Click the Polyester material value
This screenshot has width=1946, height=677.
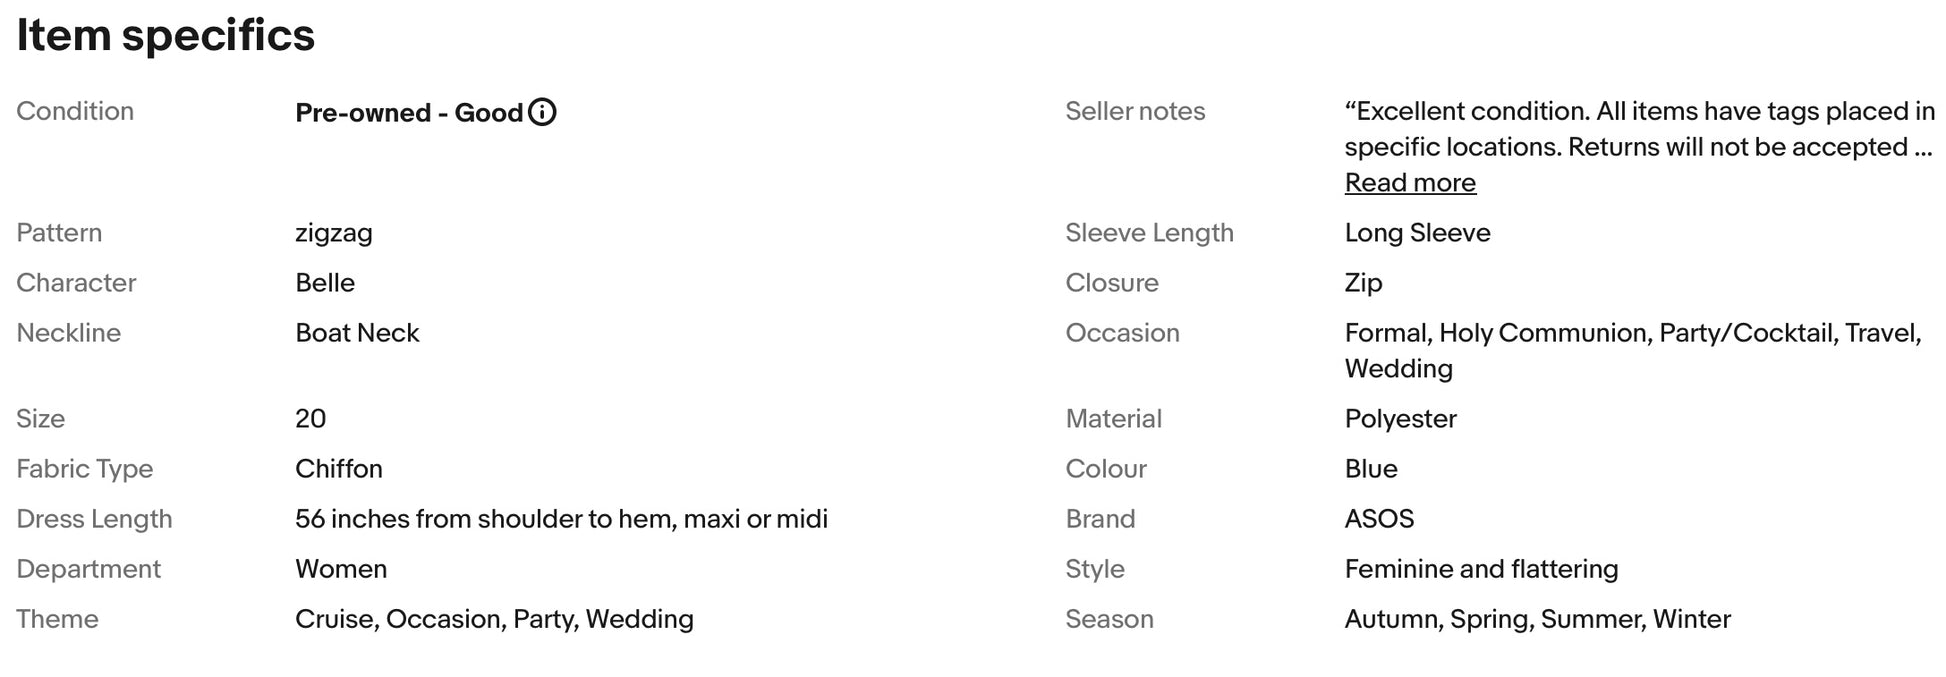pos(1400,419)
